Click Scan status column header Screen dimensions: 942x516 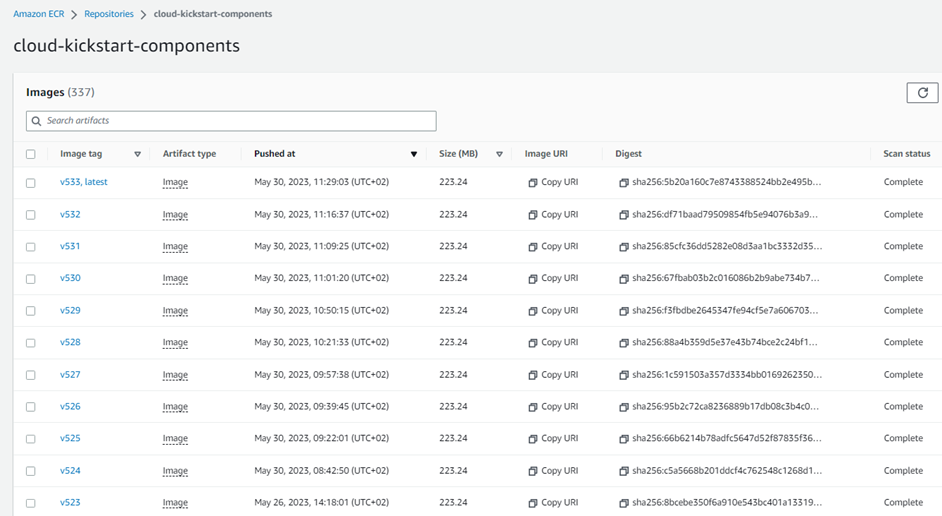click(x=907, y=154)
